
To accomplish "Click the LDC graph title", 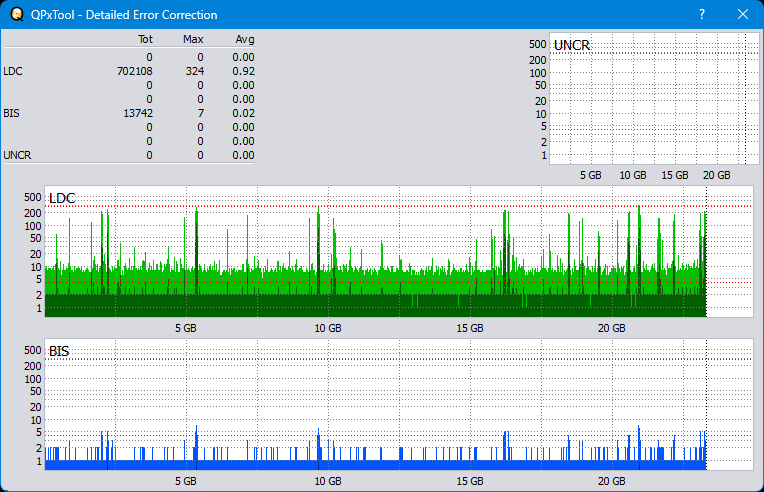I will pyautogui.click(x=62, y=198).
